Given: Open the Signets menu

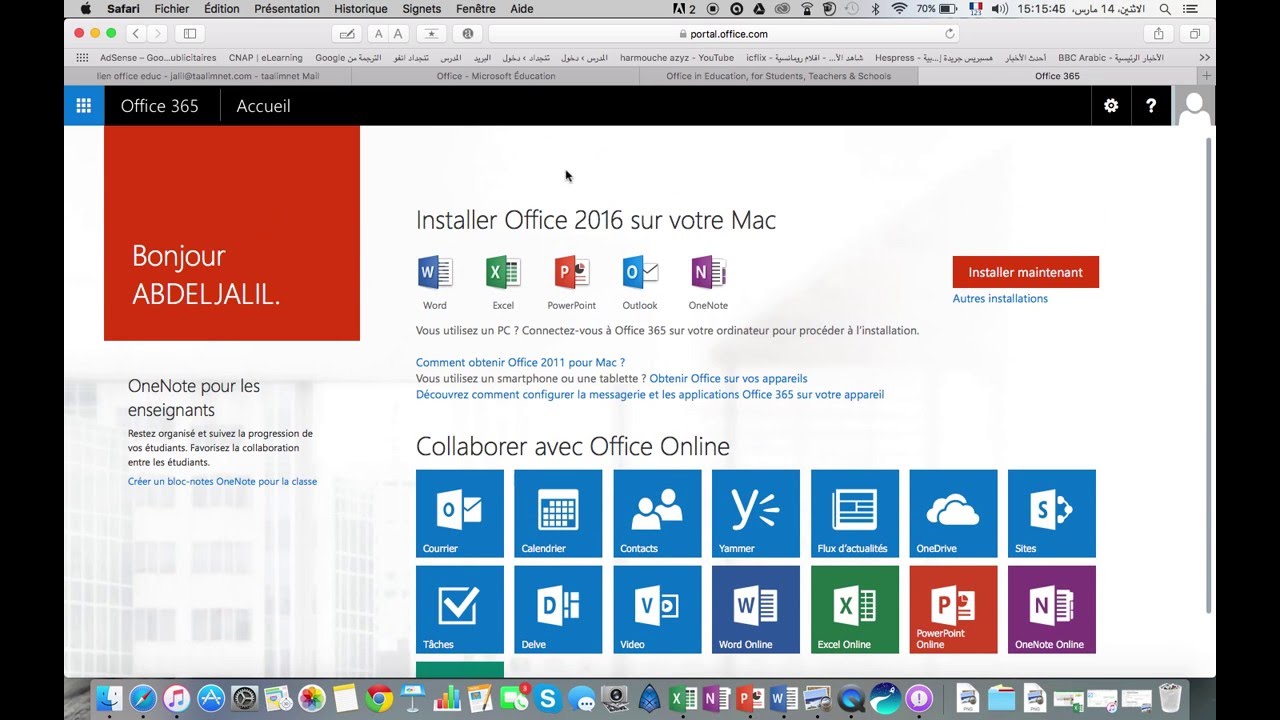Looking at the screenshot, I should (x=422, y=9).
